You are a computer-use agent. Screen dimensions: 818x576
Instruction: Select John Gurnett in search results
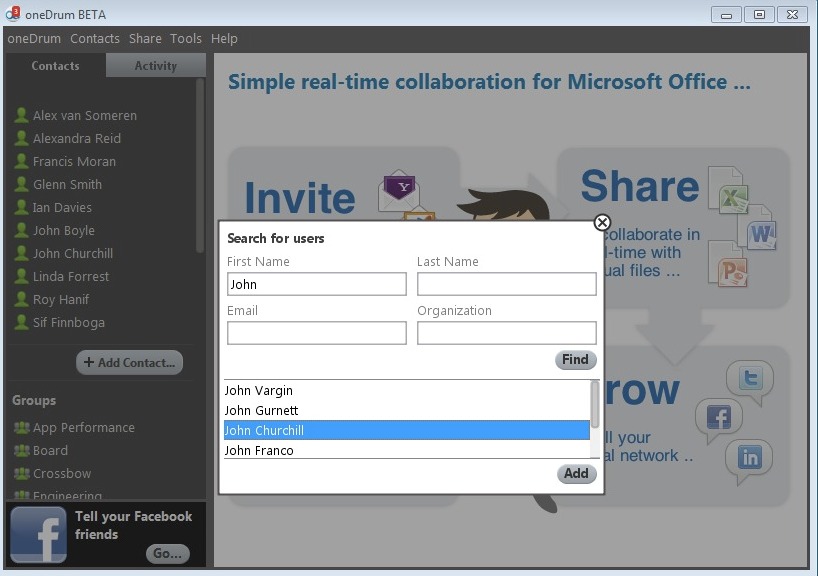click(x=407, y=410)
